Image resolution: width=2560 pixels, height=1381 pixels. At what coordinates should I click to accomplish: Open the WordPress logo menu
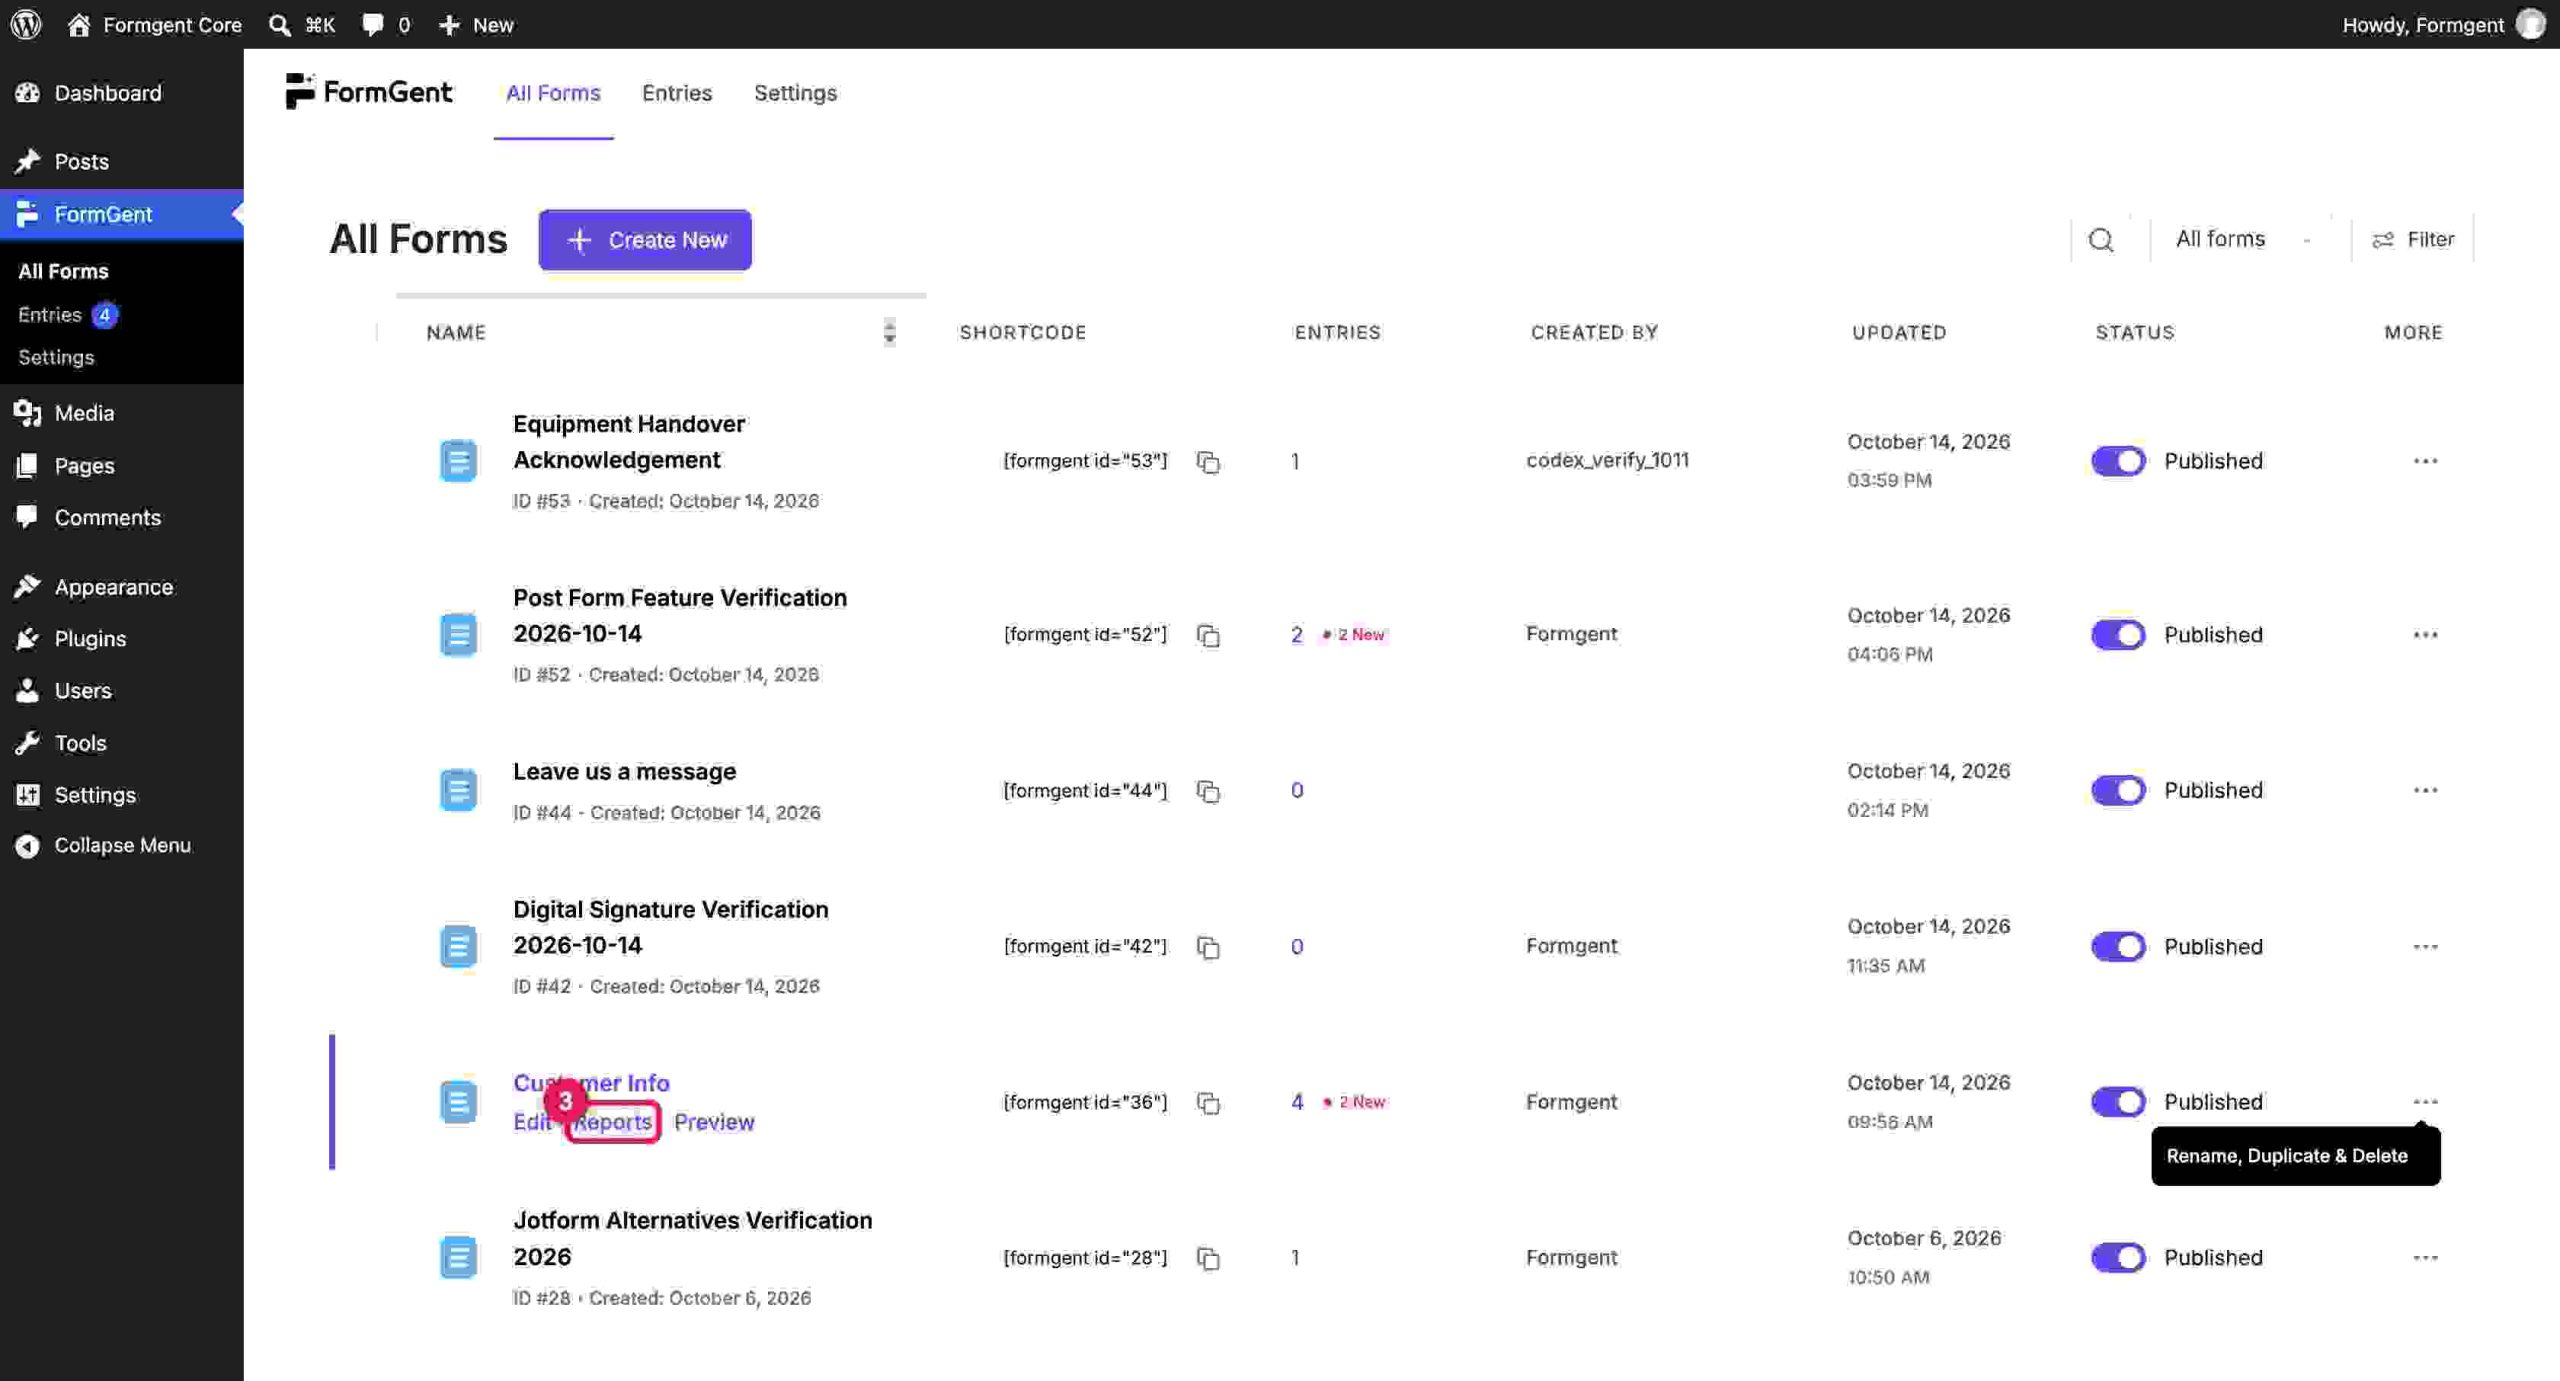click(26, 24)
